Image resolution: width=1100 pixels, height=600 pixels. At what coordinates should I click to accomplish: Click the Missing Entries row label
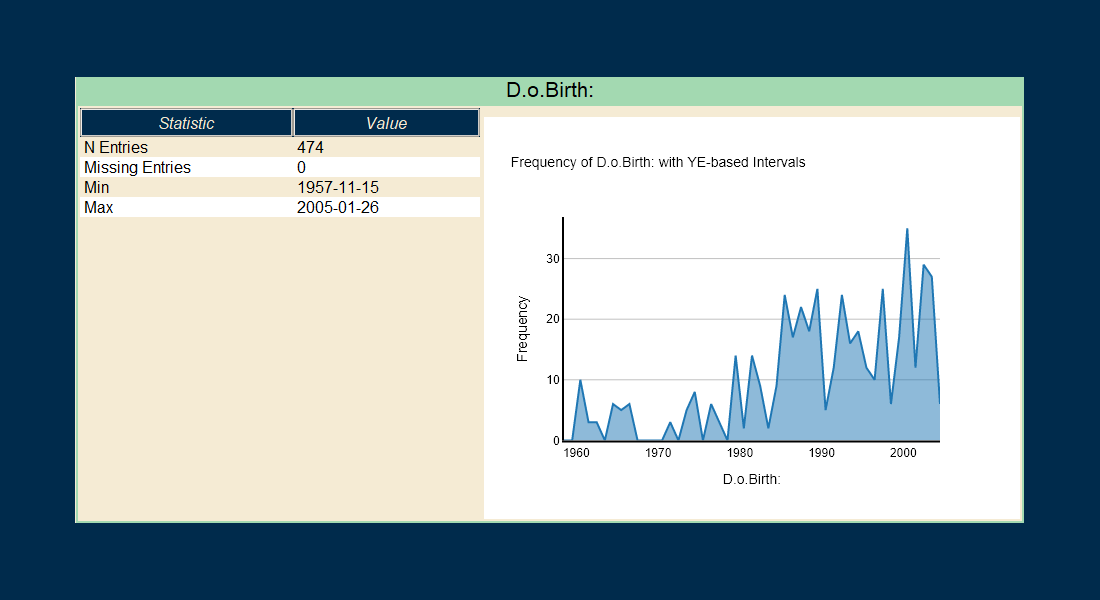[137, 167]
